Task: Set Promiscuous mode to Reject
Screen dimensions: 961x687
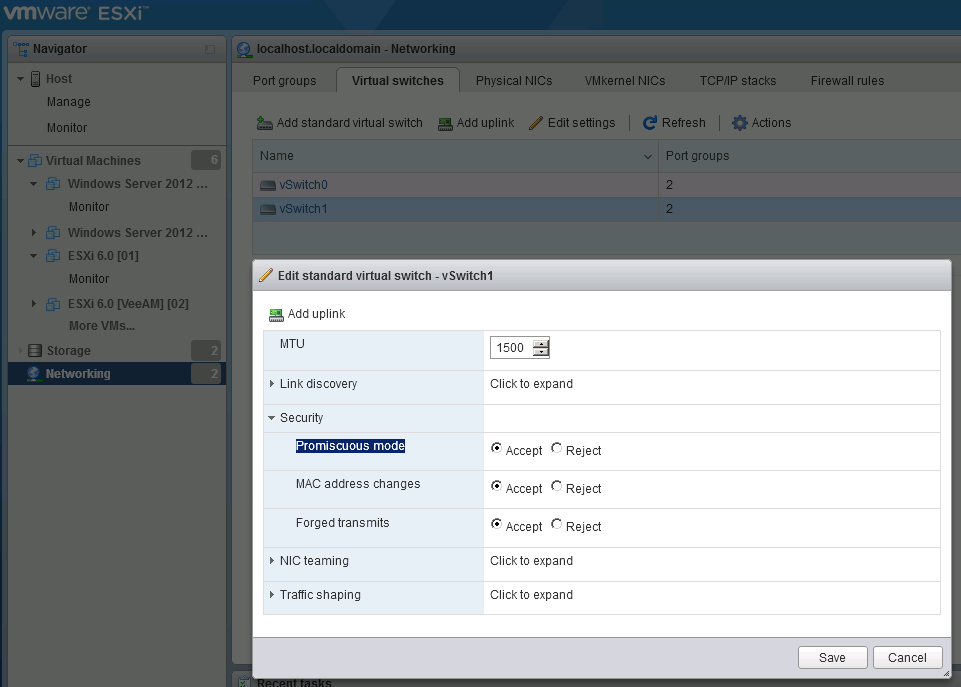Action: click(556, 448)
